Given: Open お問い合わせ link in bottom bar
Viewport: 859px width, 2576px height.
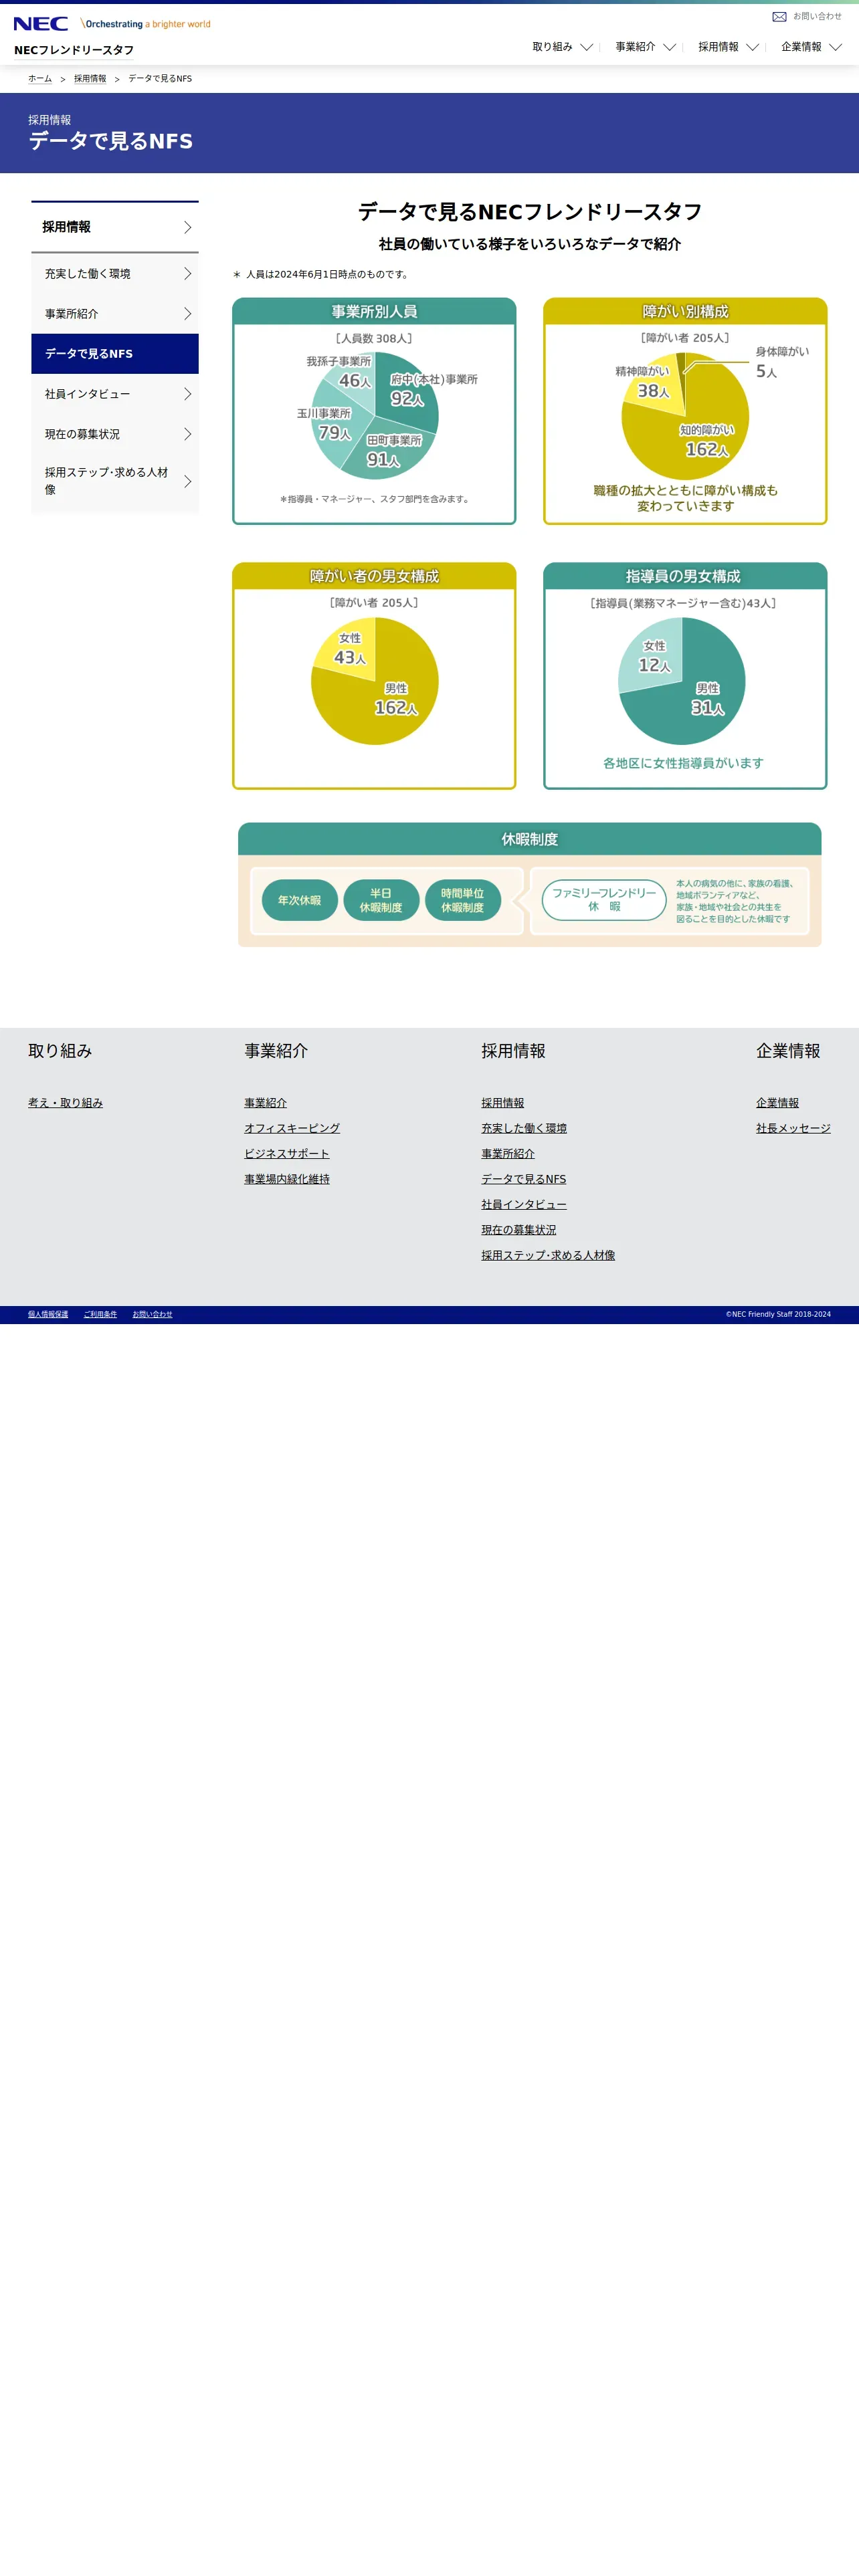Looking at the screenshot, I should pos(152,1314).
